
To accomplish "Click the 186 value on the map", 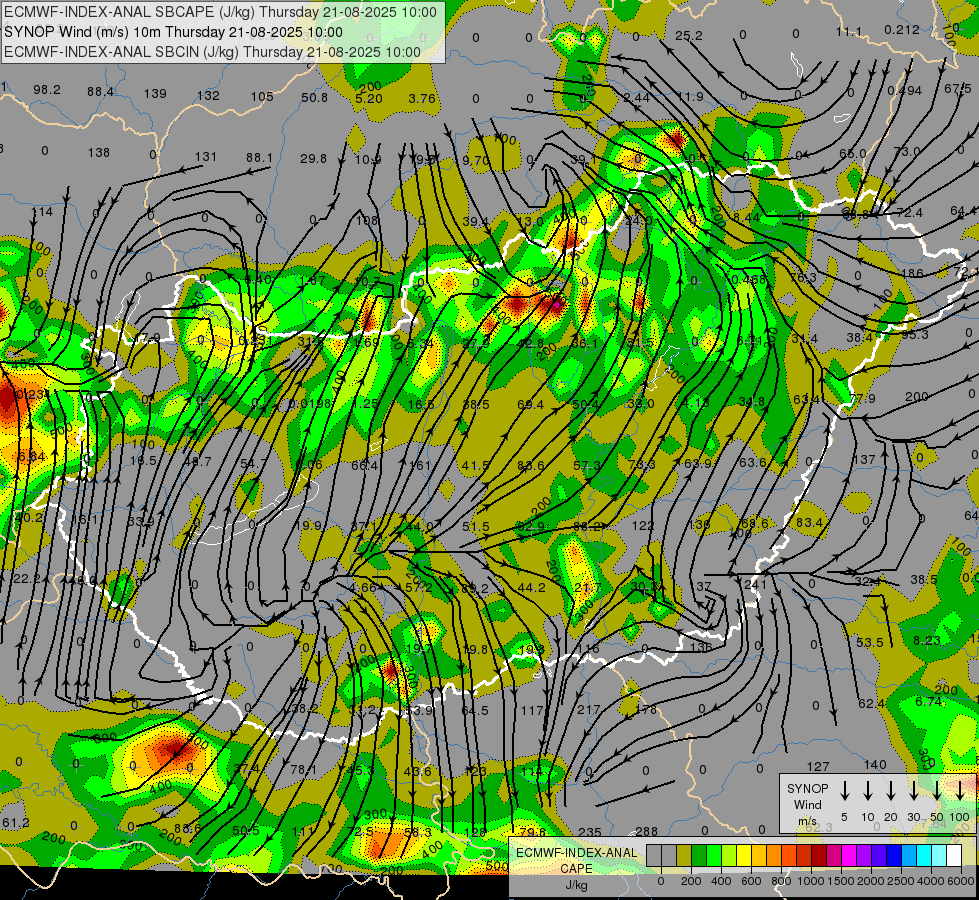I will click(x=912, y=274).
